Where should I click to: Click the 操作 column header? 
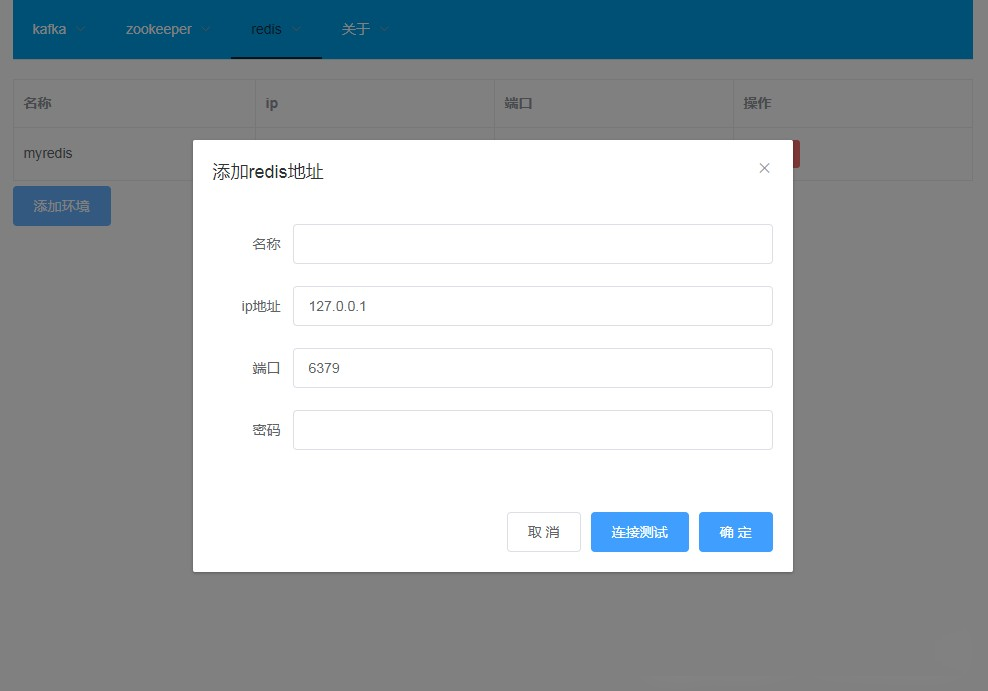tap(757, 103)
